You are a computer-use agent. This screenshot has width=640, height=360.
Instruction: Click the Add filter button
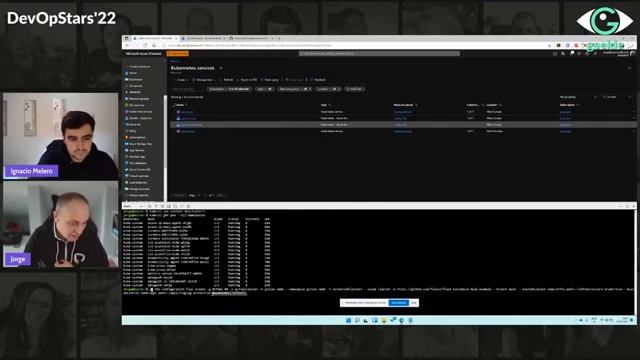click(354, 89)
